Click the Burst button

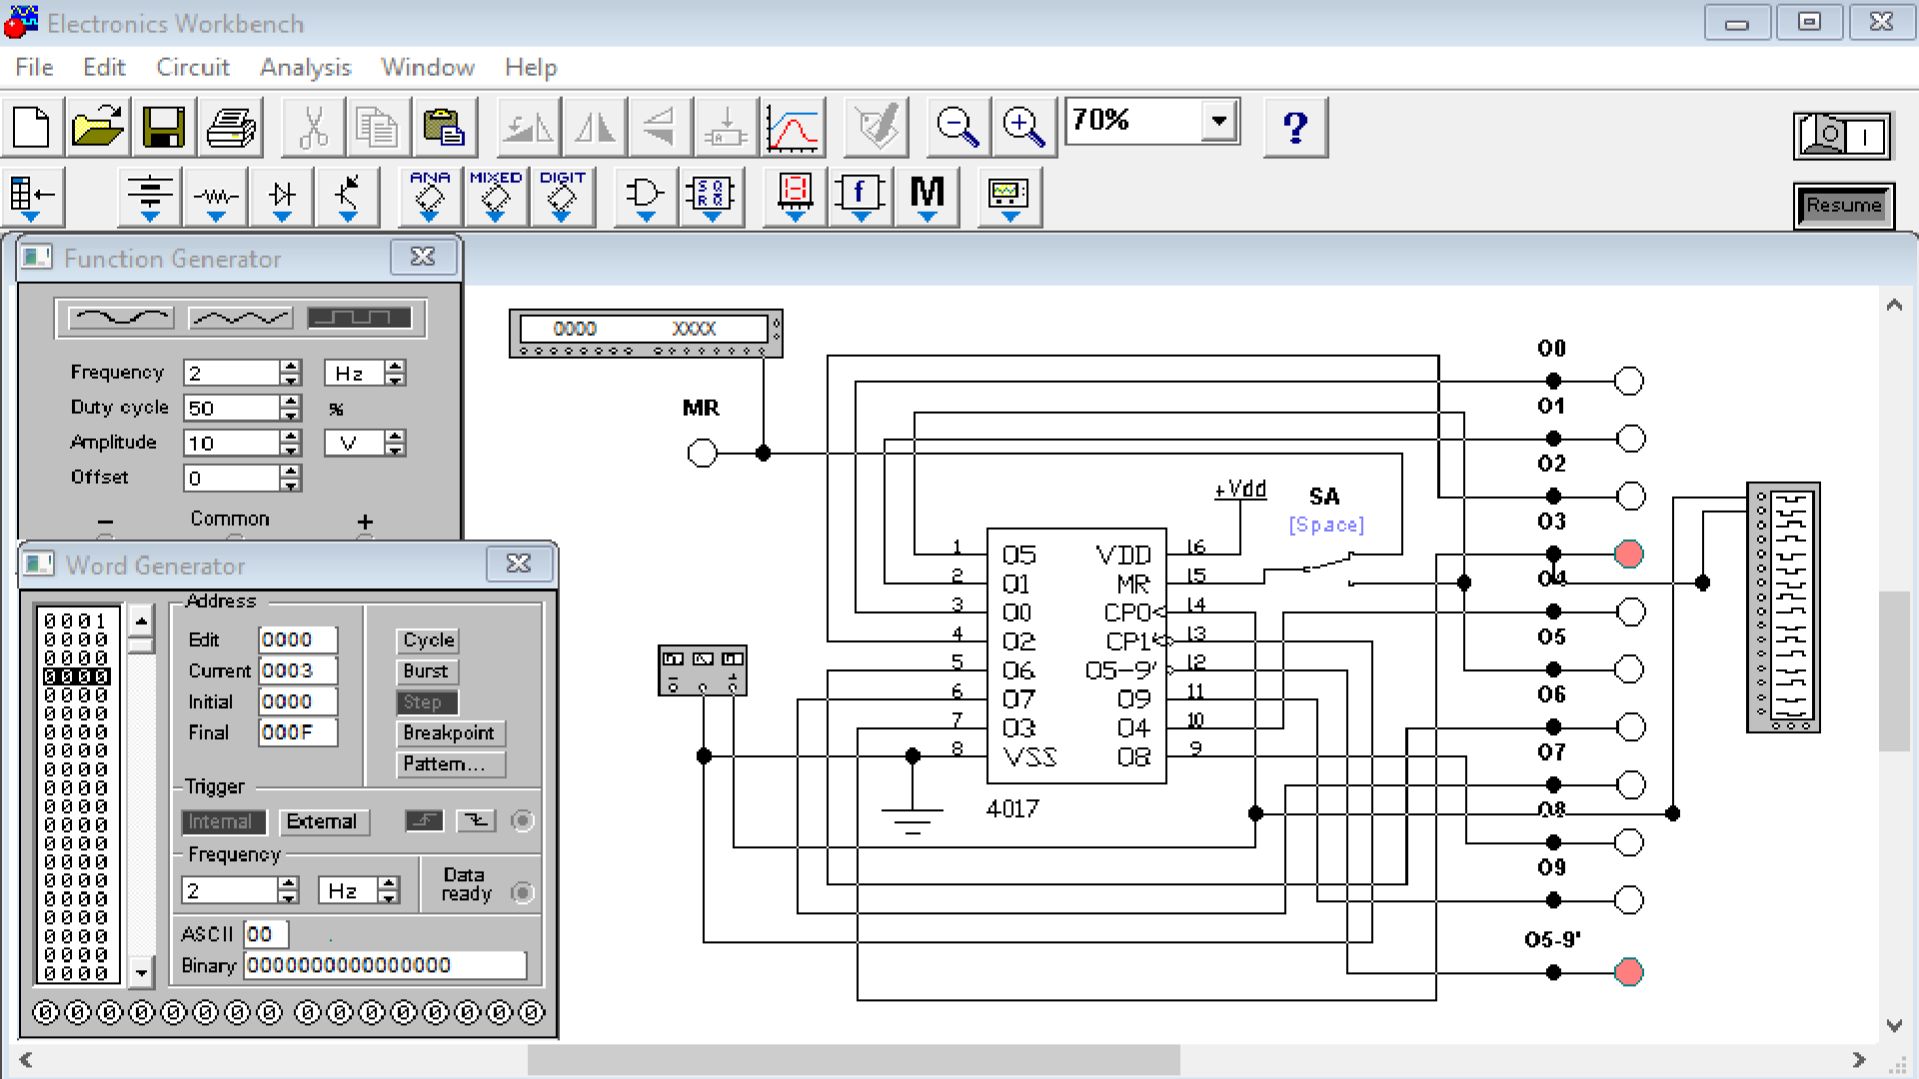click(426, 671)
